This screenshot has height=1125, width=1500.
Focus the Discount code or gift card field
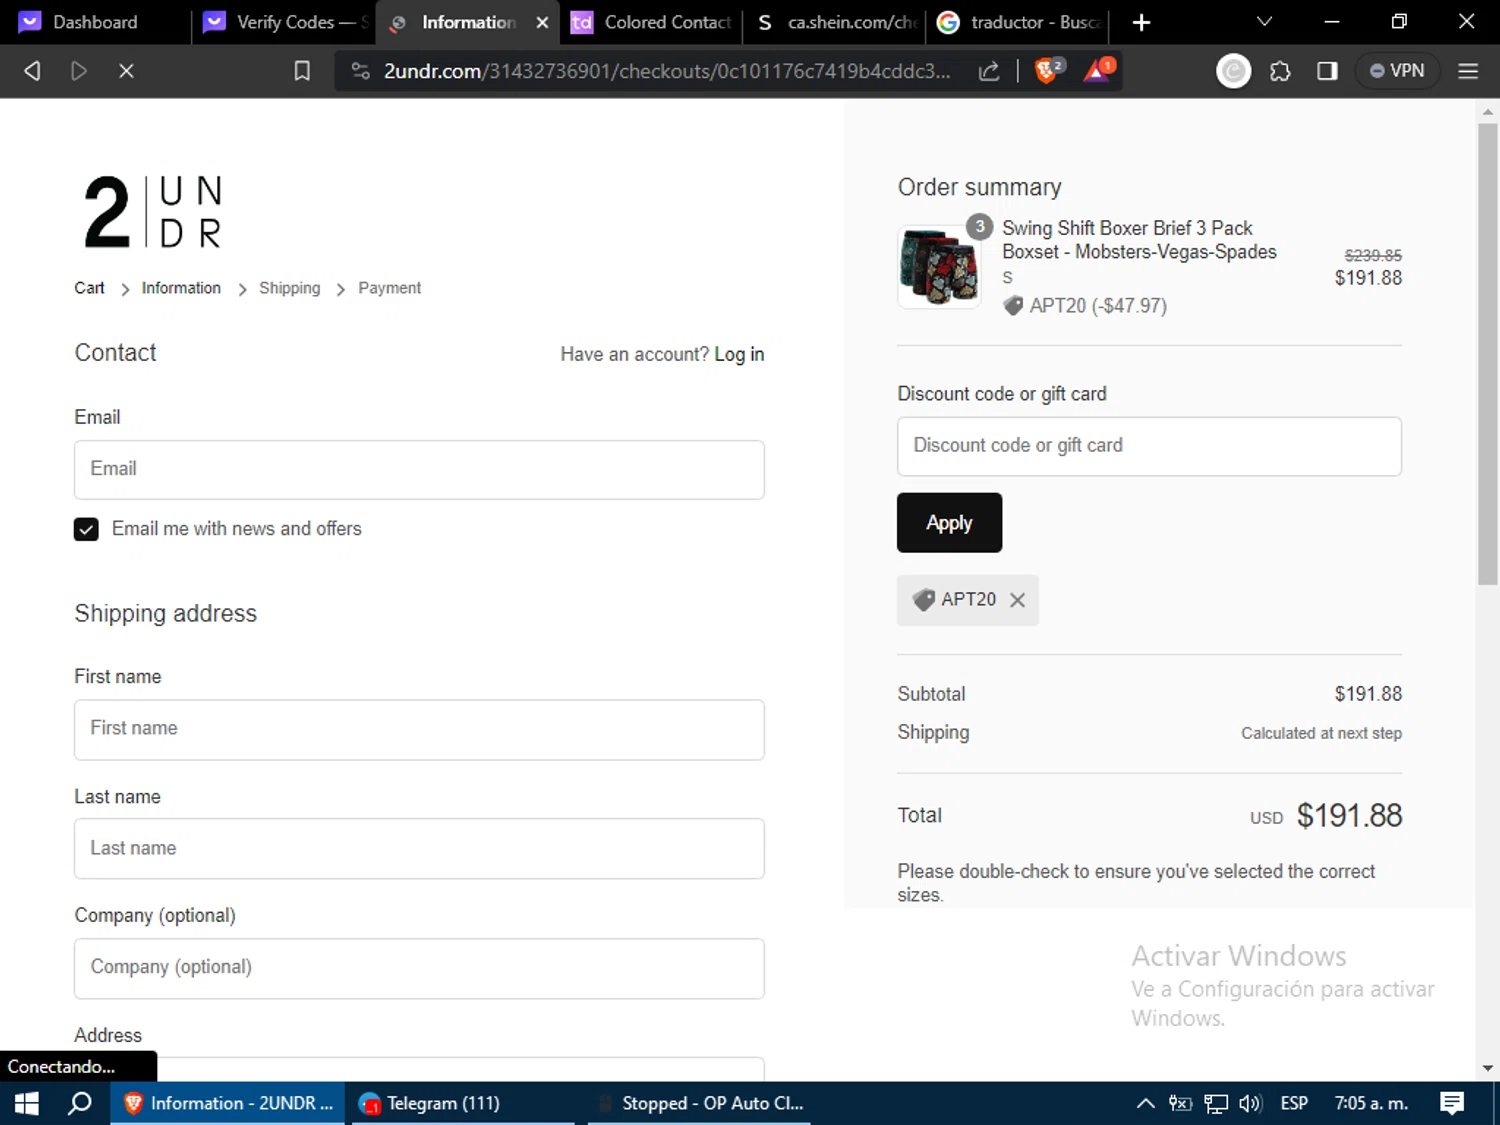[1149, 446]
